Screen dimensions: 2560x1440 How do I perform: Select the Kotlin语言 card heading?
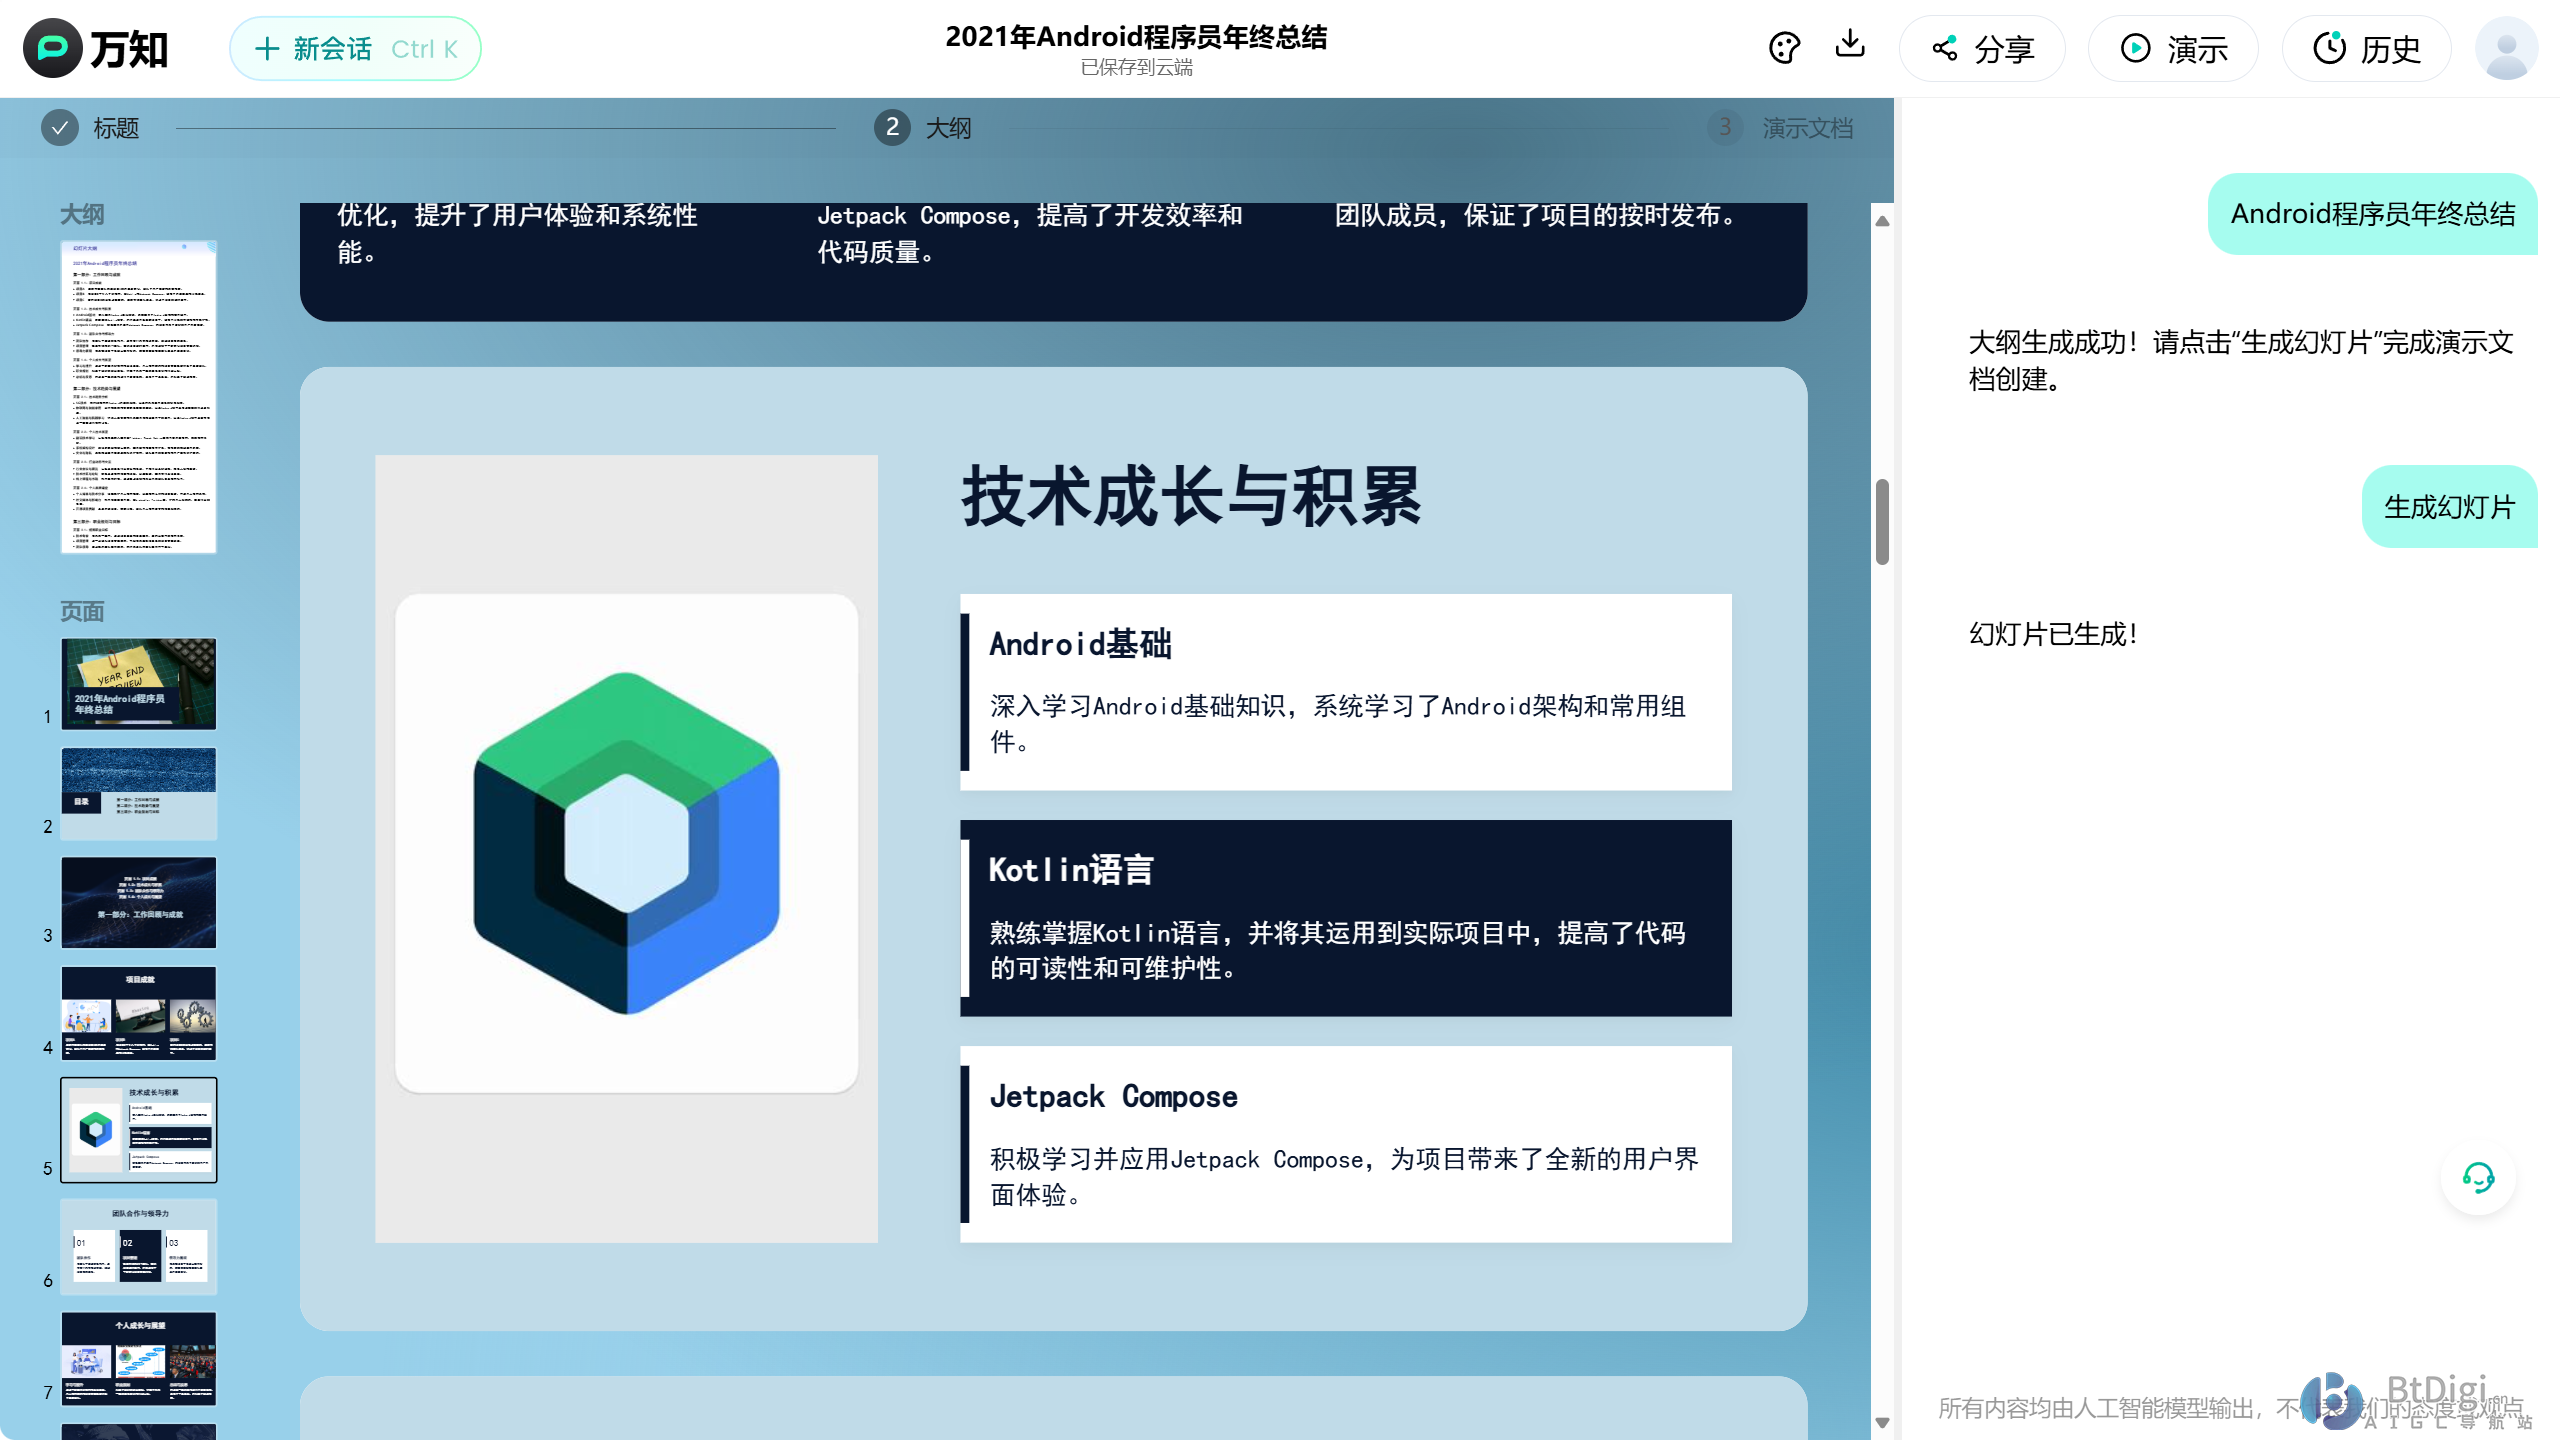pyautogui.click(x=1071, y=870)
